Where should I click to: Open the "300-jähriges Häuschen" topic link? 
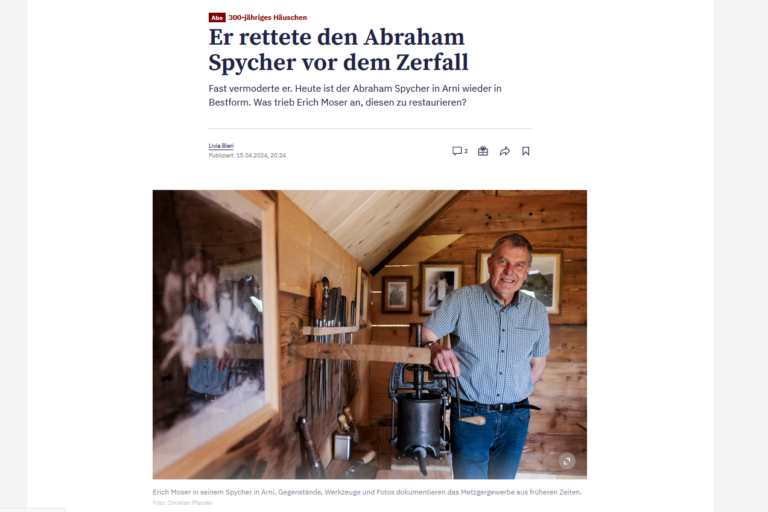tap(267, 18)
